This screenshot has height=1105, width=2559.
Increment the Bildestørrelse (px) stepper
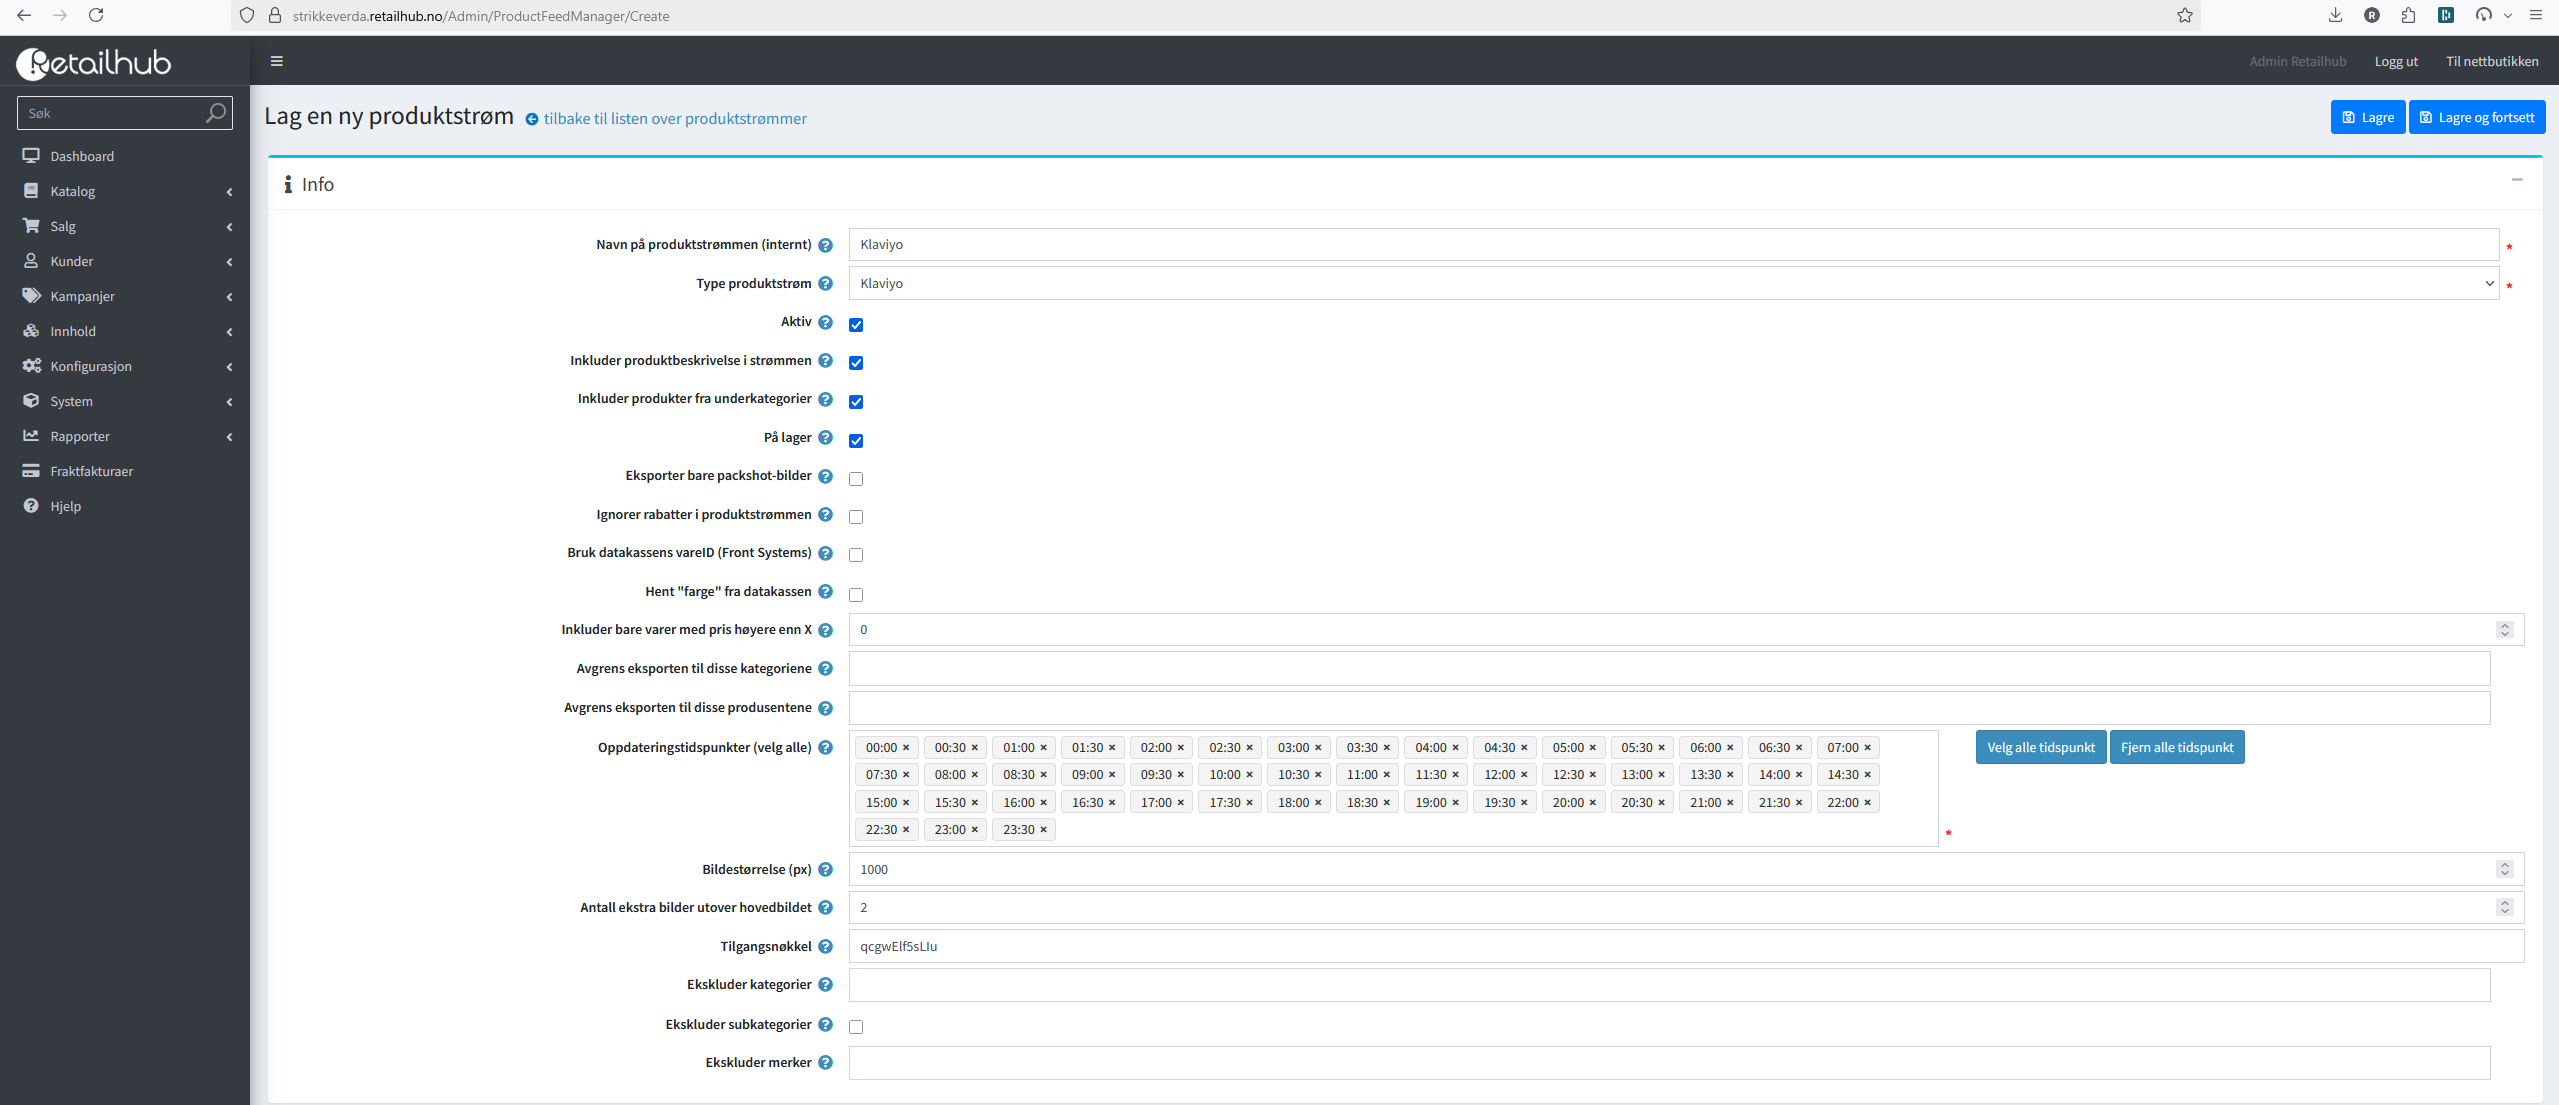point(2504,865)
